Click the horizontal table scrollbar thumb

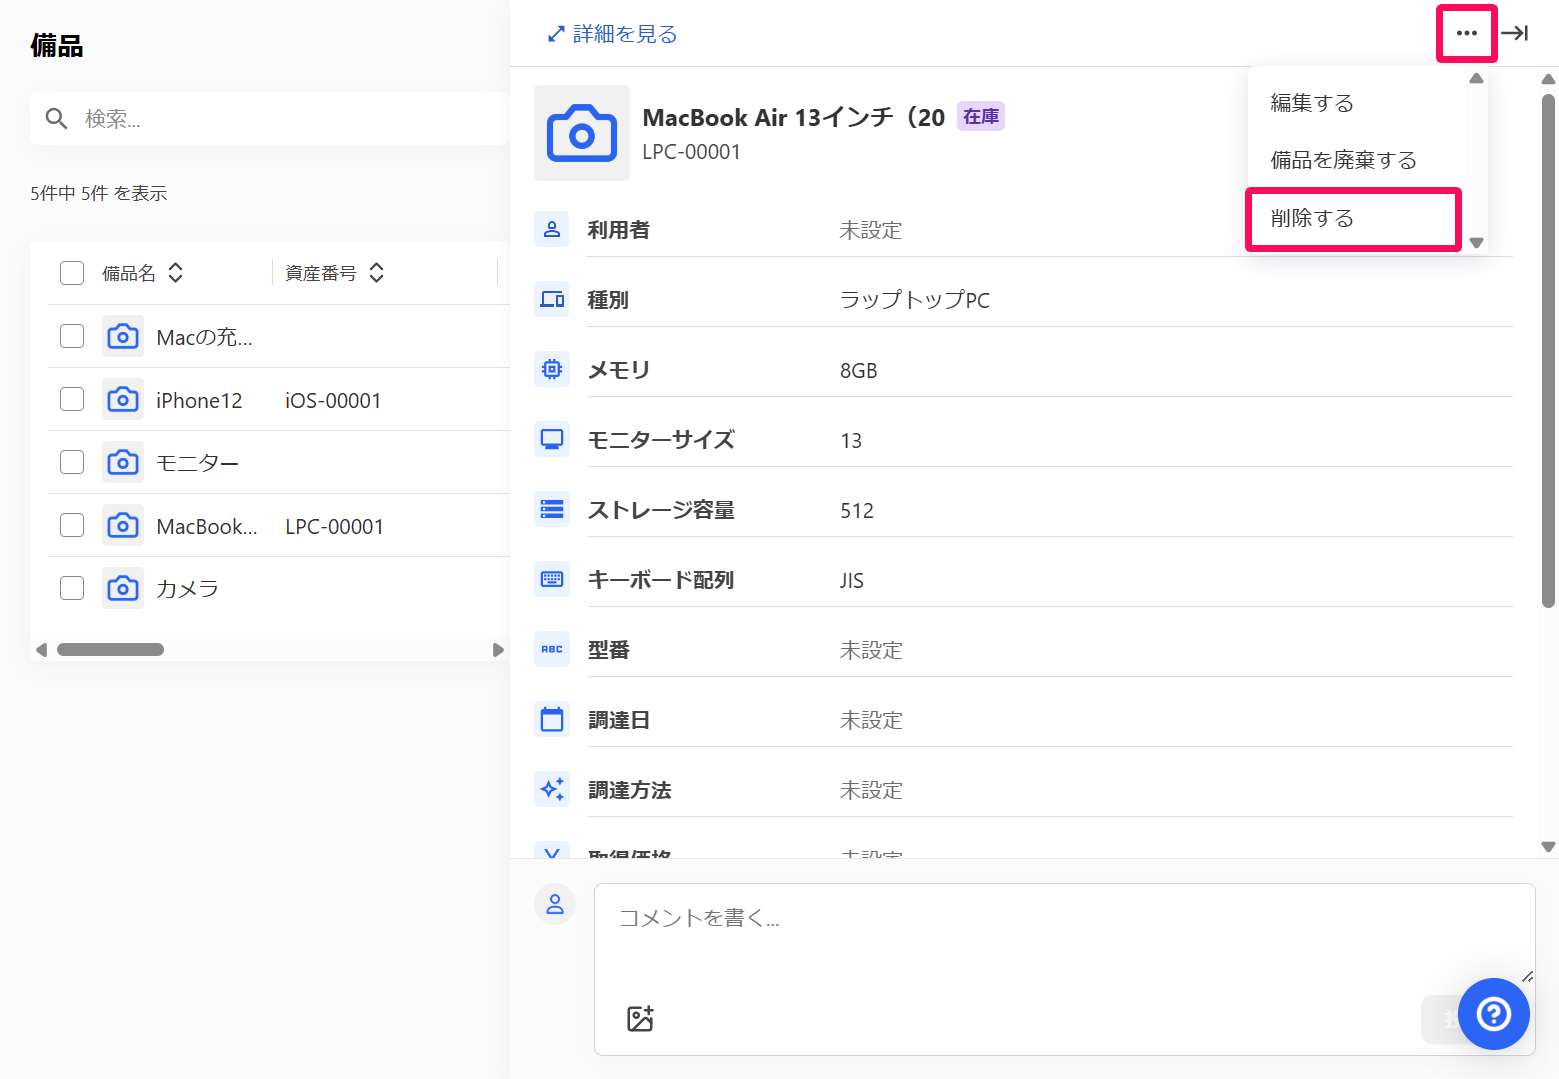pos(110,650)
